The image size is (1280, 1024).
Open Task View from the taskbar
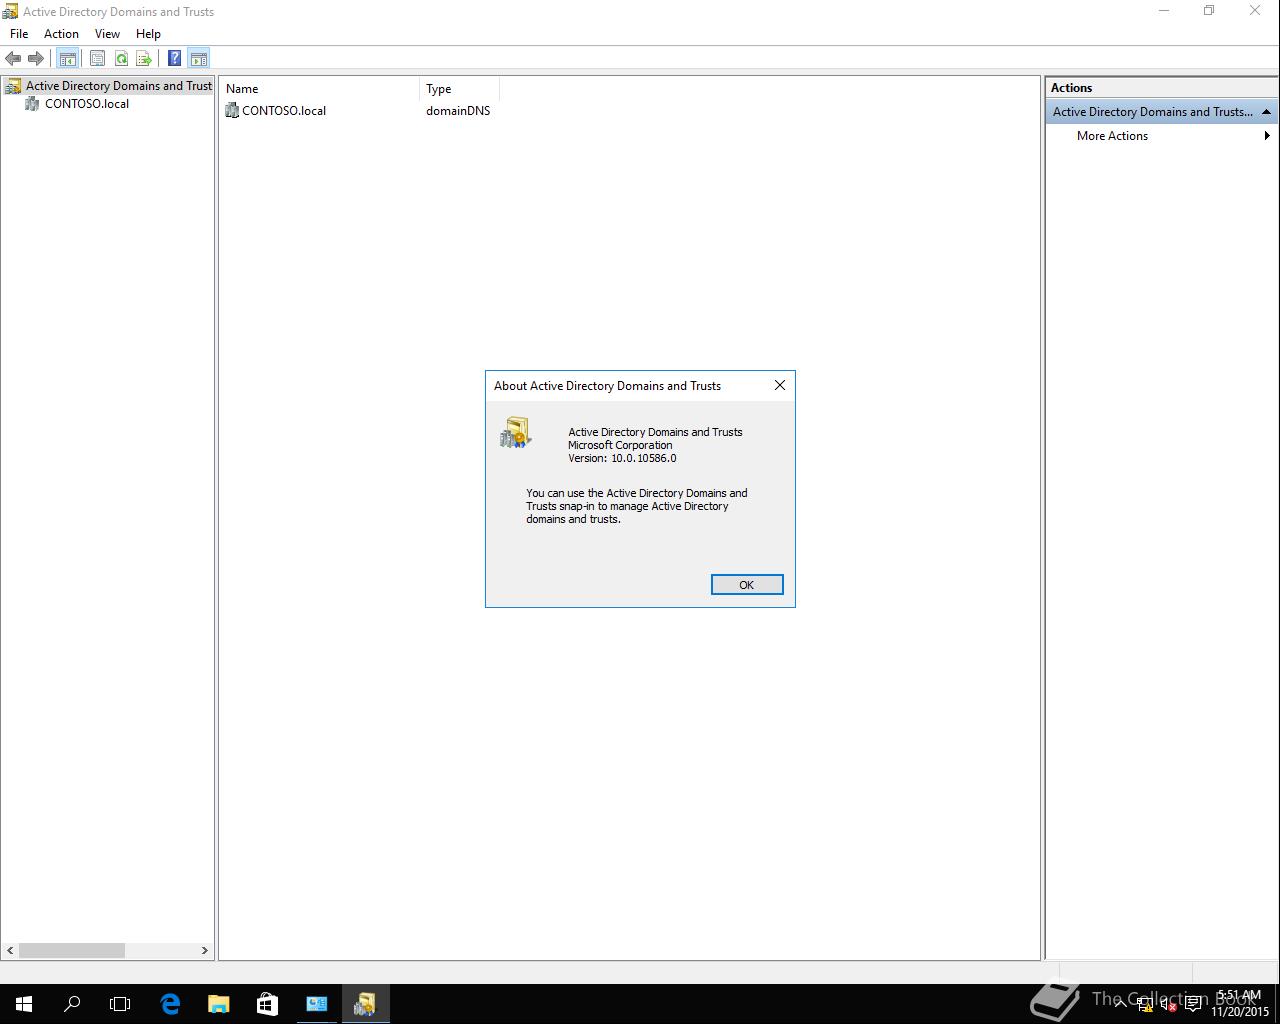pyautogui.click(x=120, y=1004)
